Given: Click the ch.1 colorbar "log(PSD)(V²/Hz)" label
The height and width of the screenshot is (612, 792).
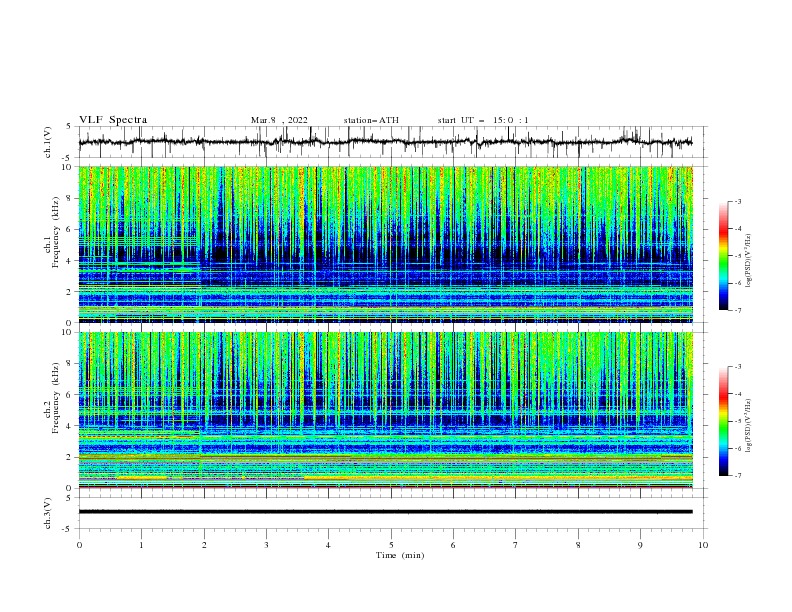Looking at the screenshot, I should point(749,261).
